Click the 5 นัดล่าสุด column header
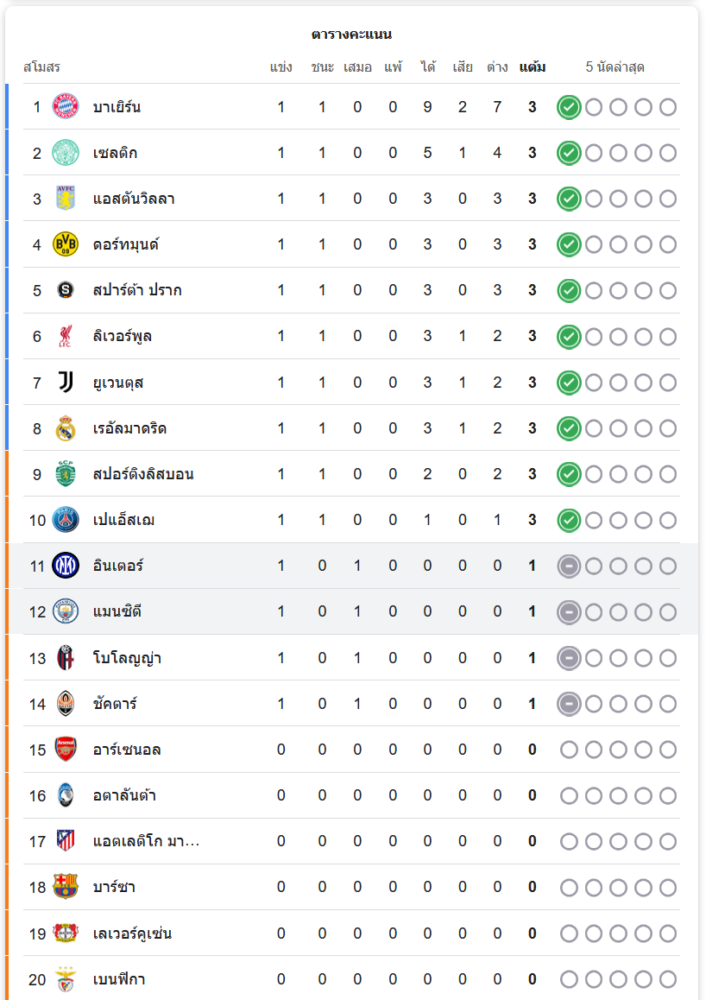The height and width of the screenshot is (1000, 706). 615,68
